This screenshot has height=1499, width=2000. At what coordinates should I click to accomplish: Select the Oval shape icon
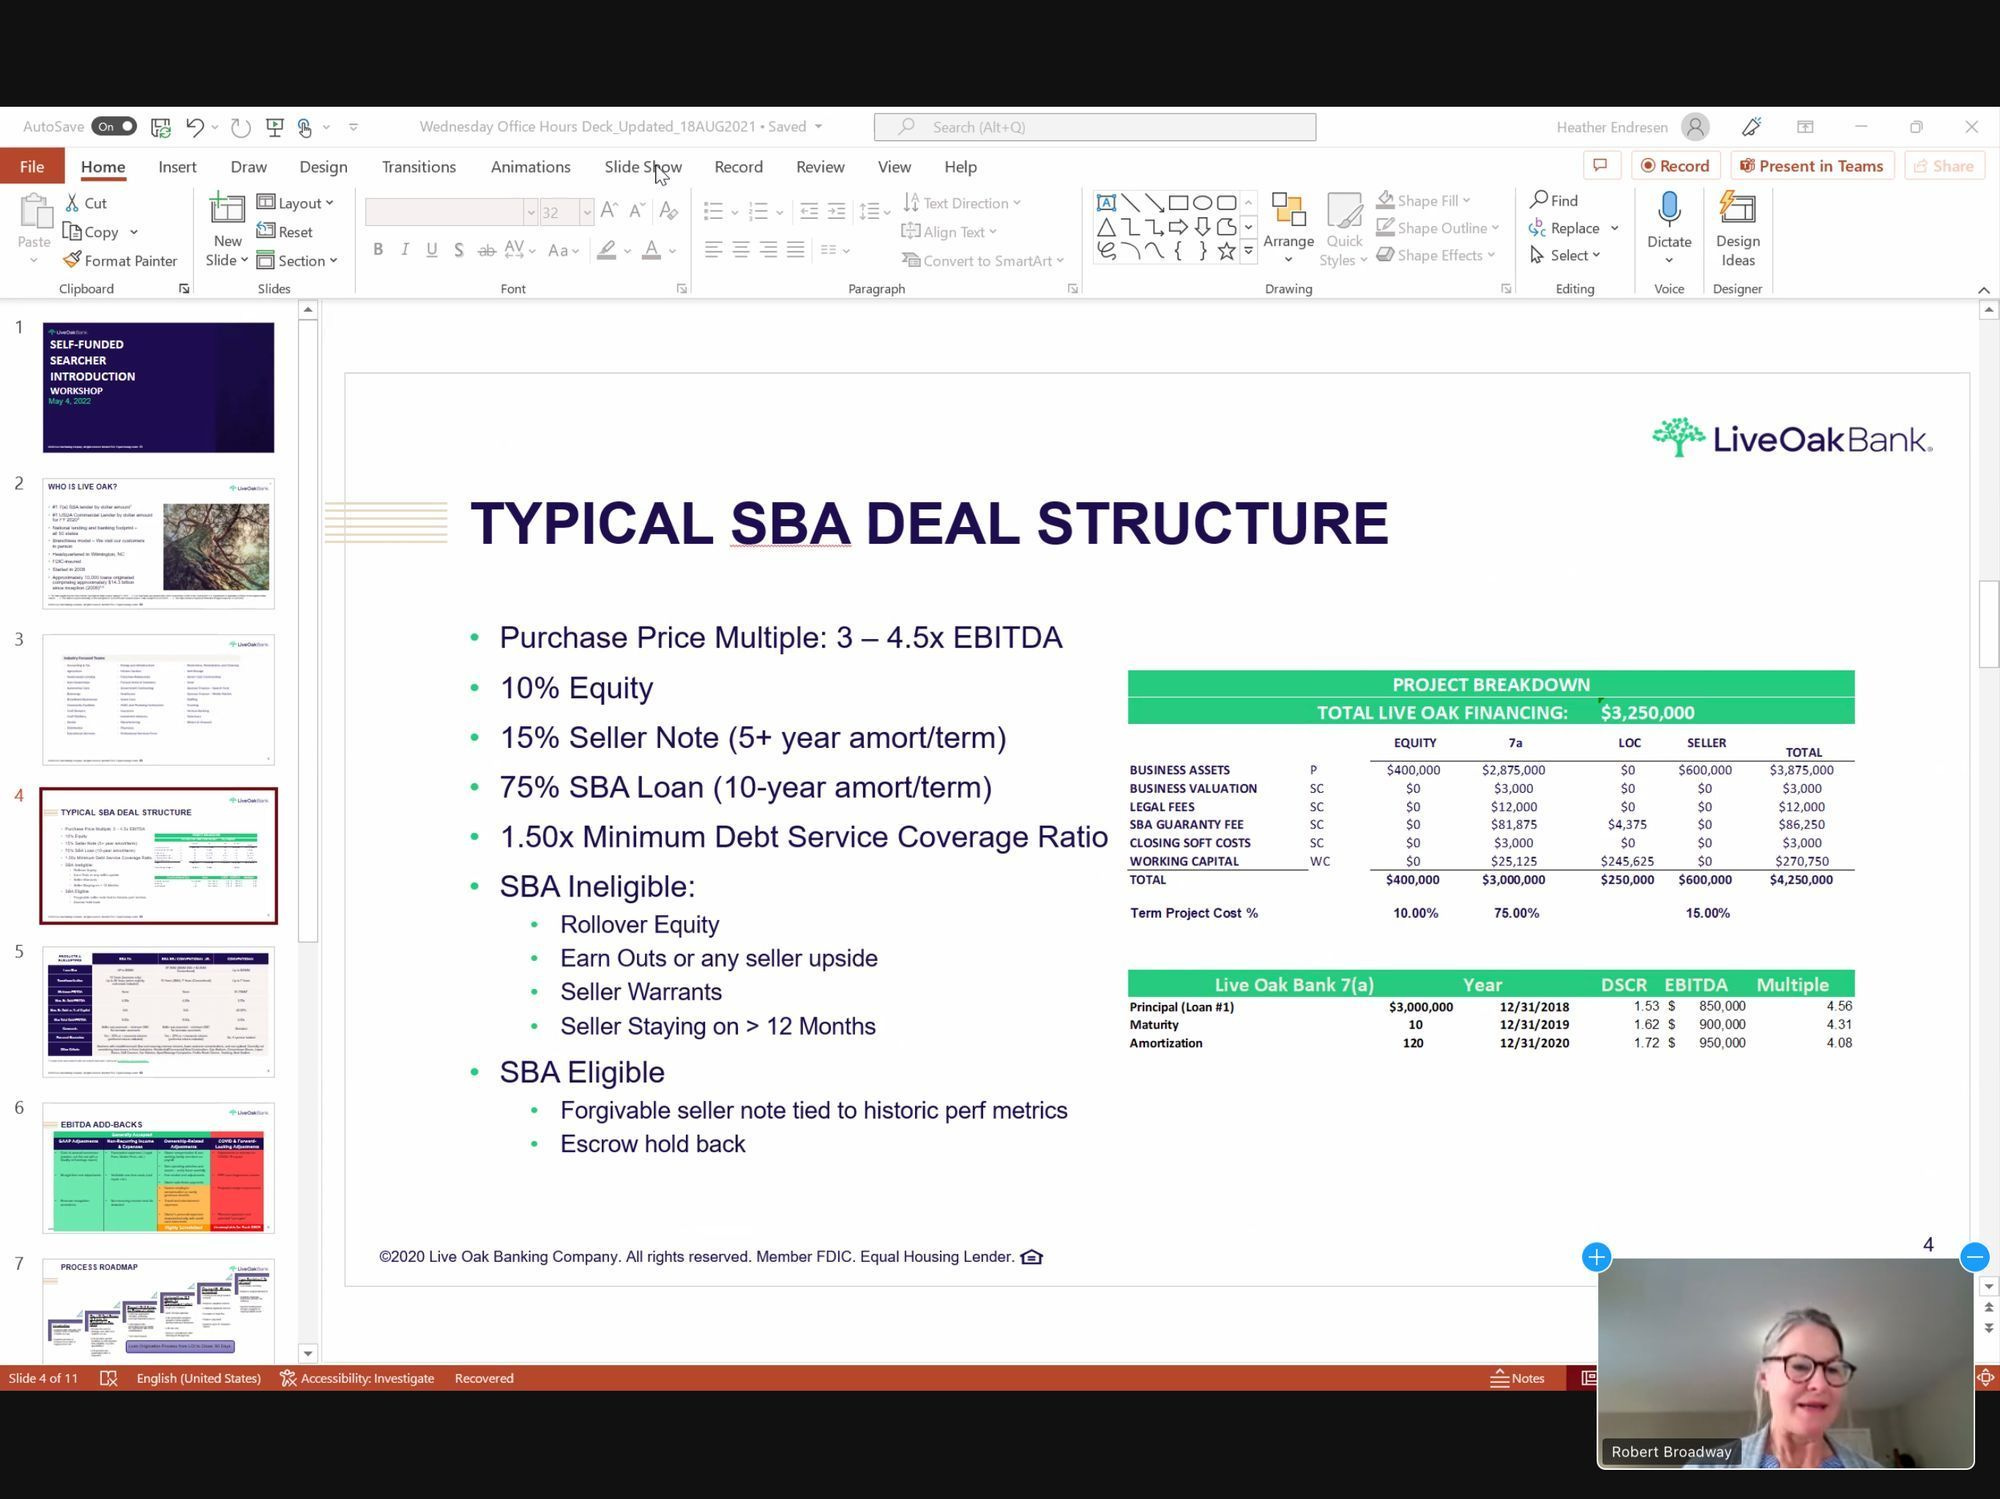(x=1202, y=203)
